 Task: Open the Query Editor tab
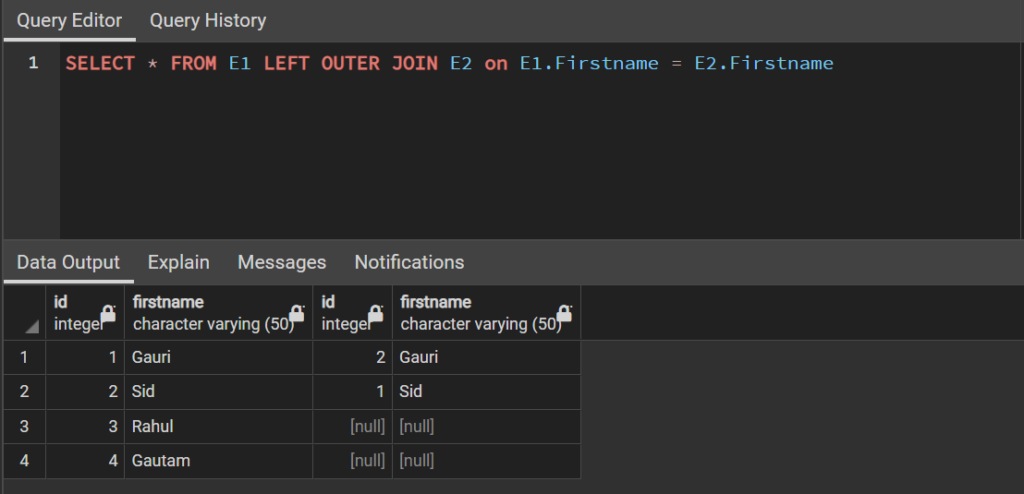(69, 20)
